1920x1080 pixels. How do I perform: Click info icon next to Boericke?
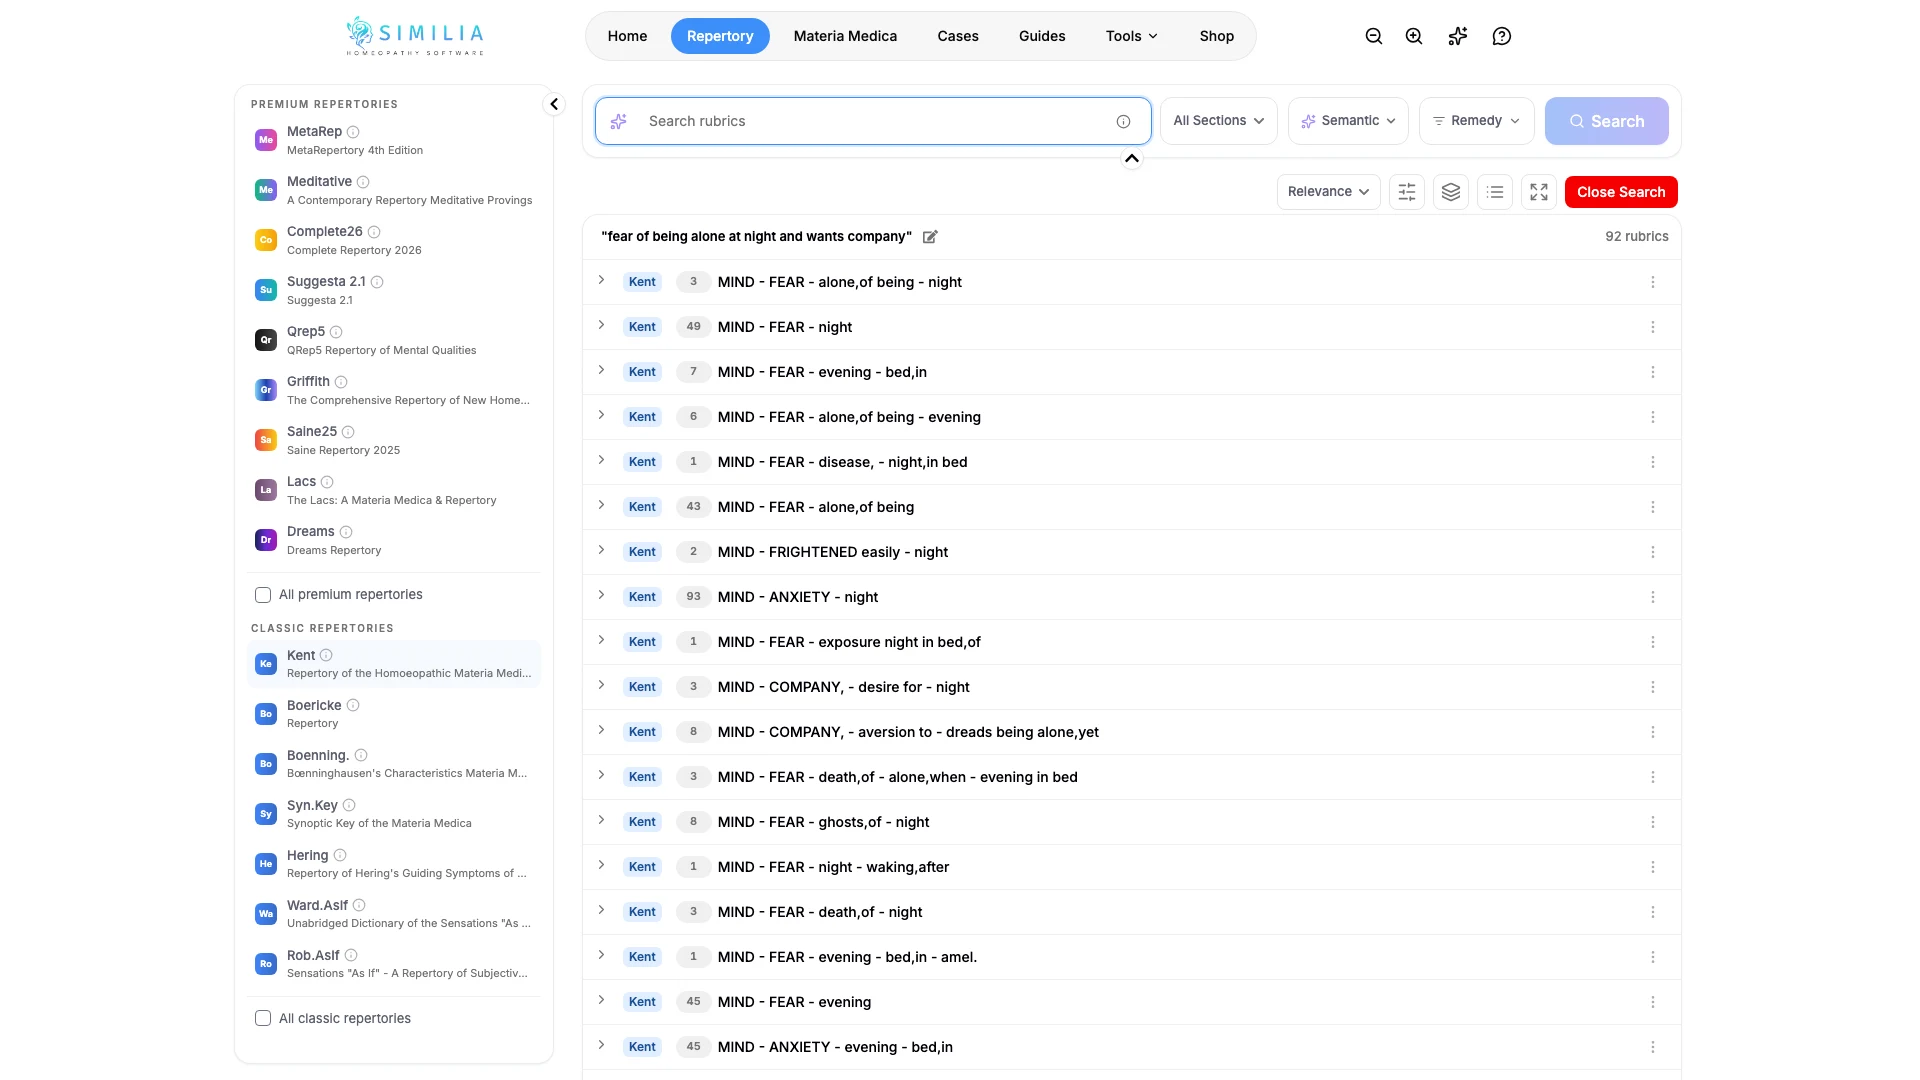(x=353, y=705)
